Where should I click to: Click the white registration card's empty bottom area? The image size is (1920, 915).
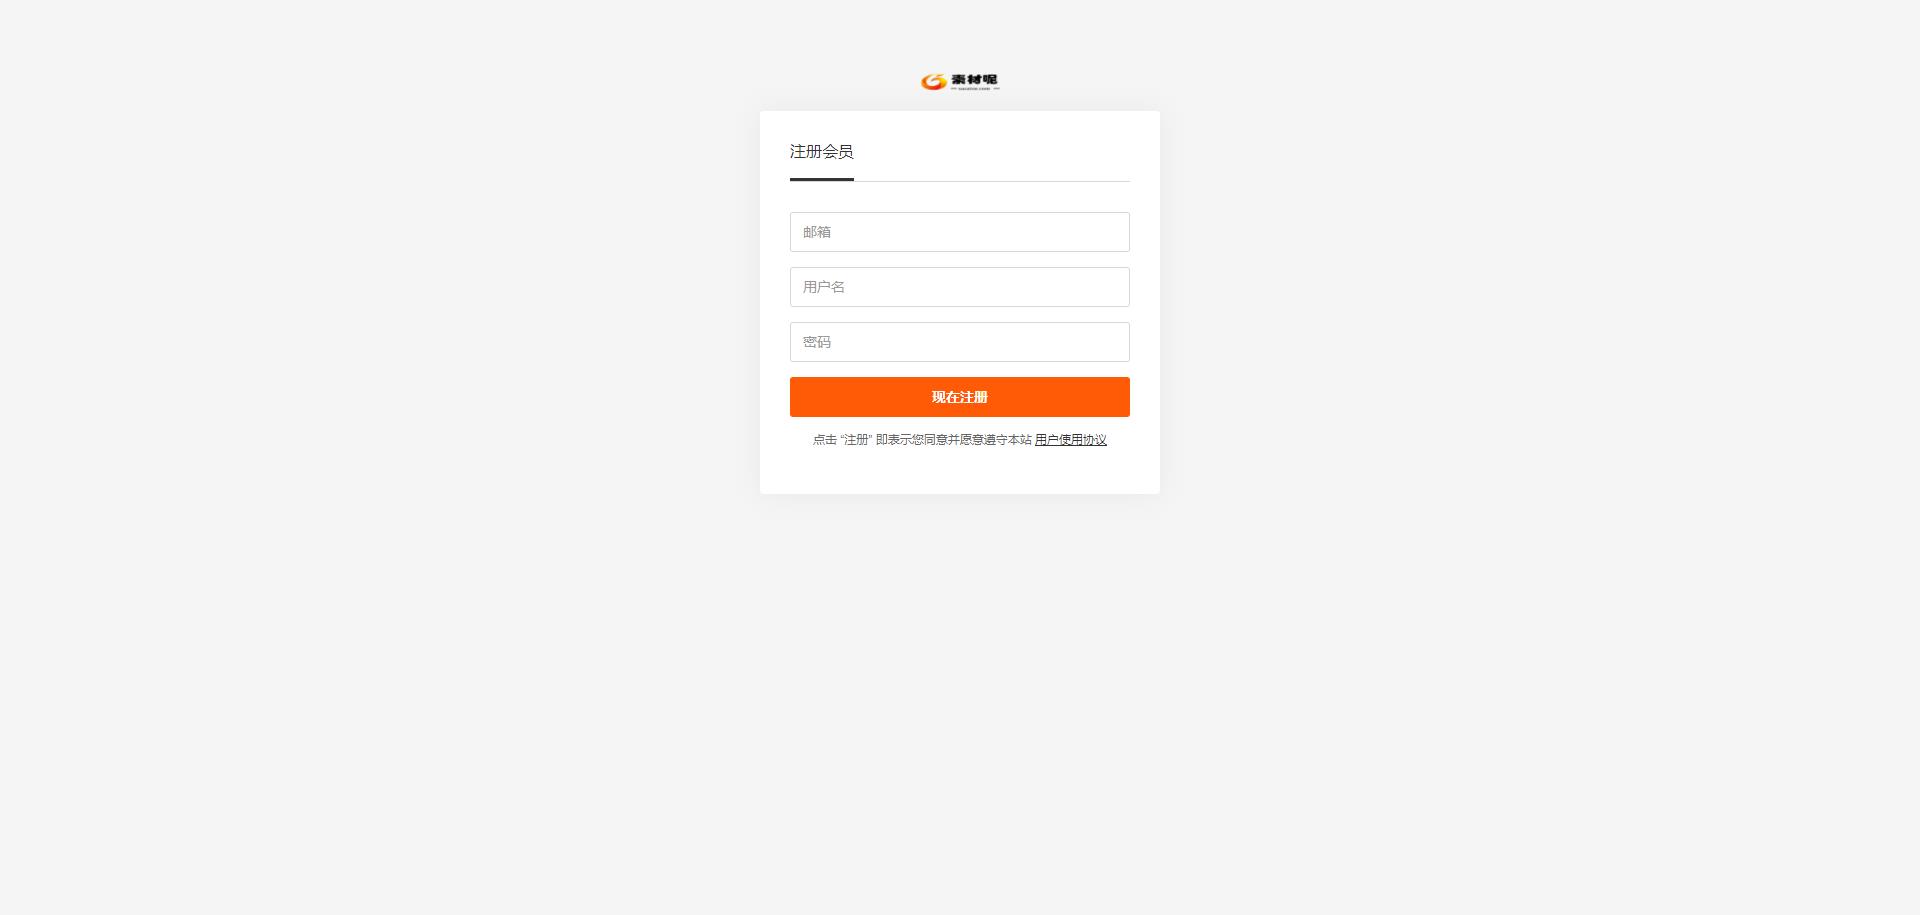pos(960,472)
